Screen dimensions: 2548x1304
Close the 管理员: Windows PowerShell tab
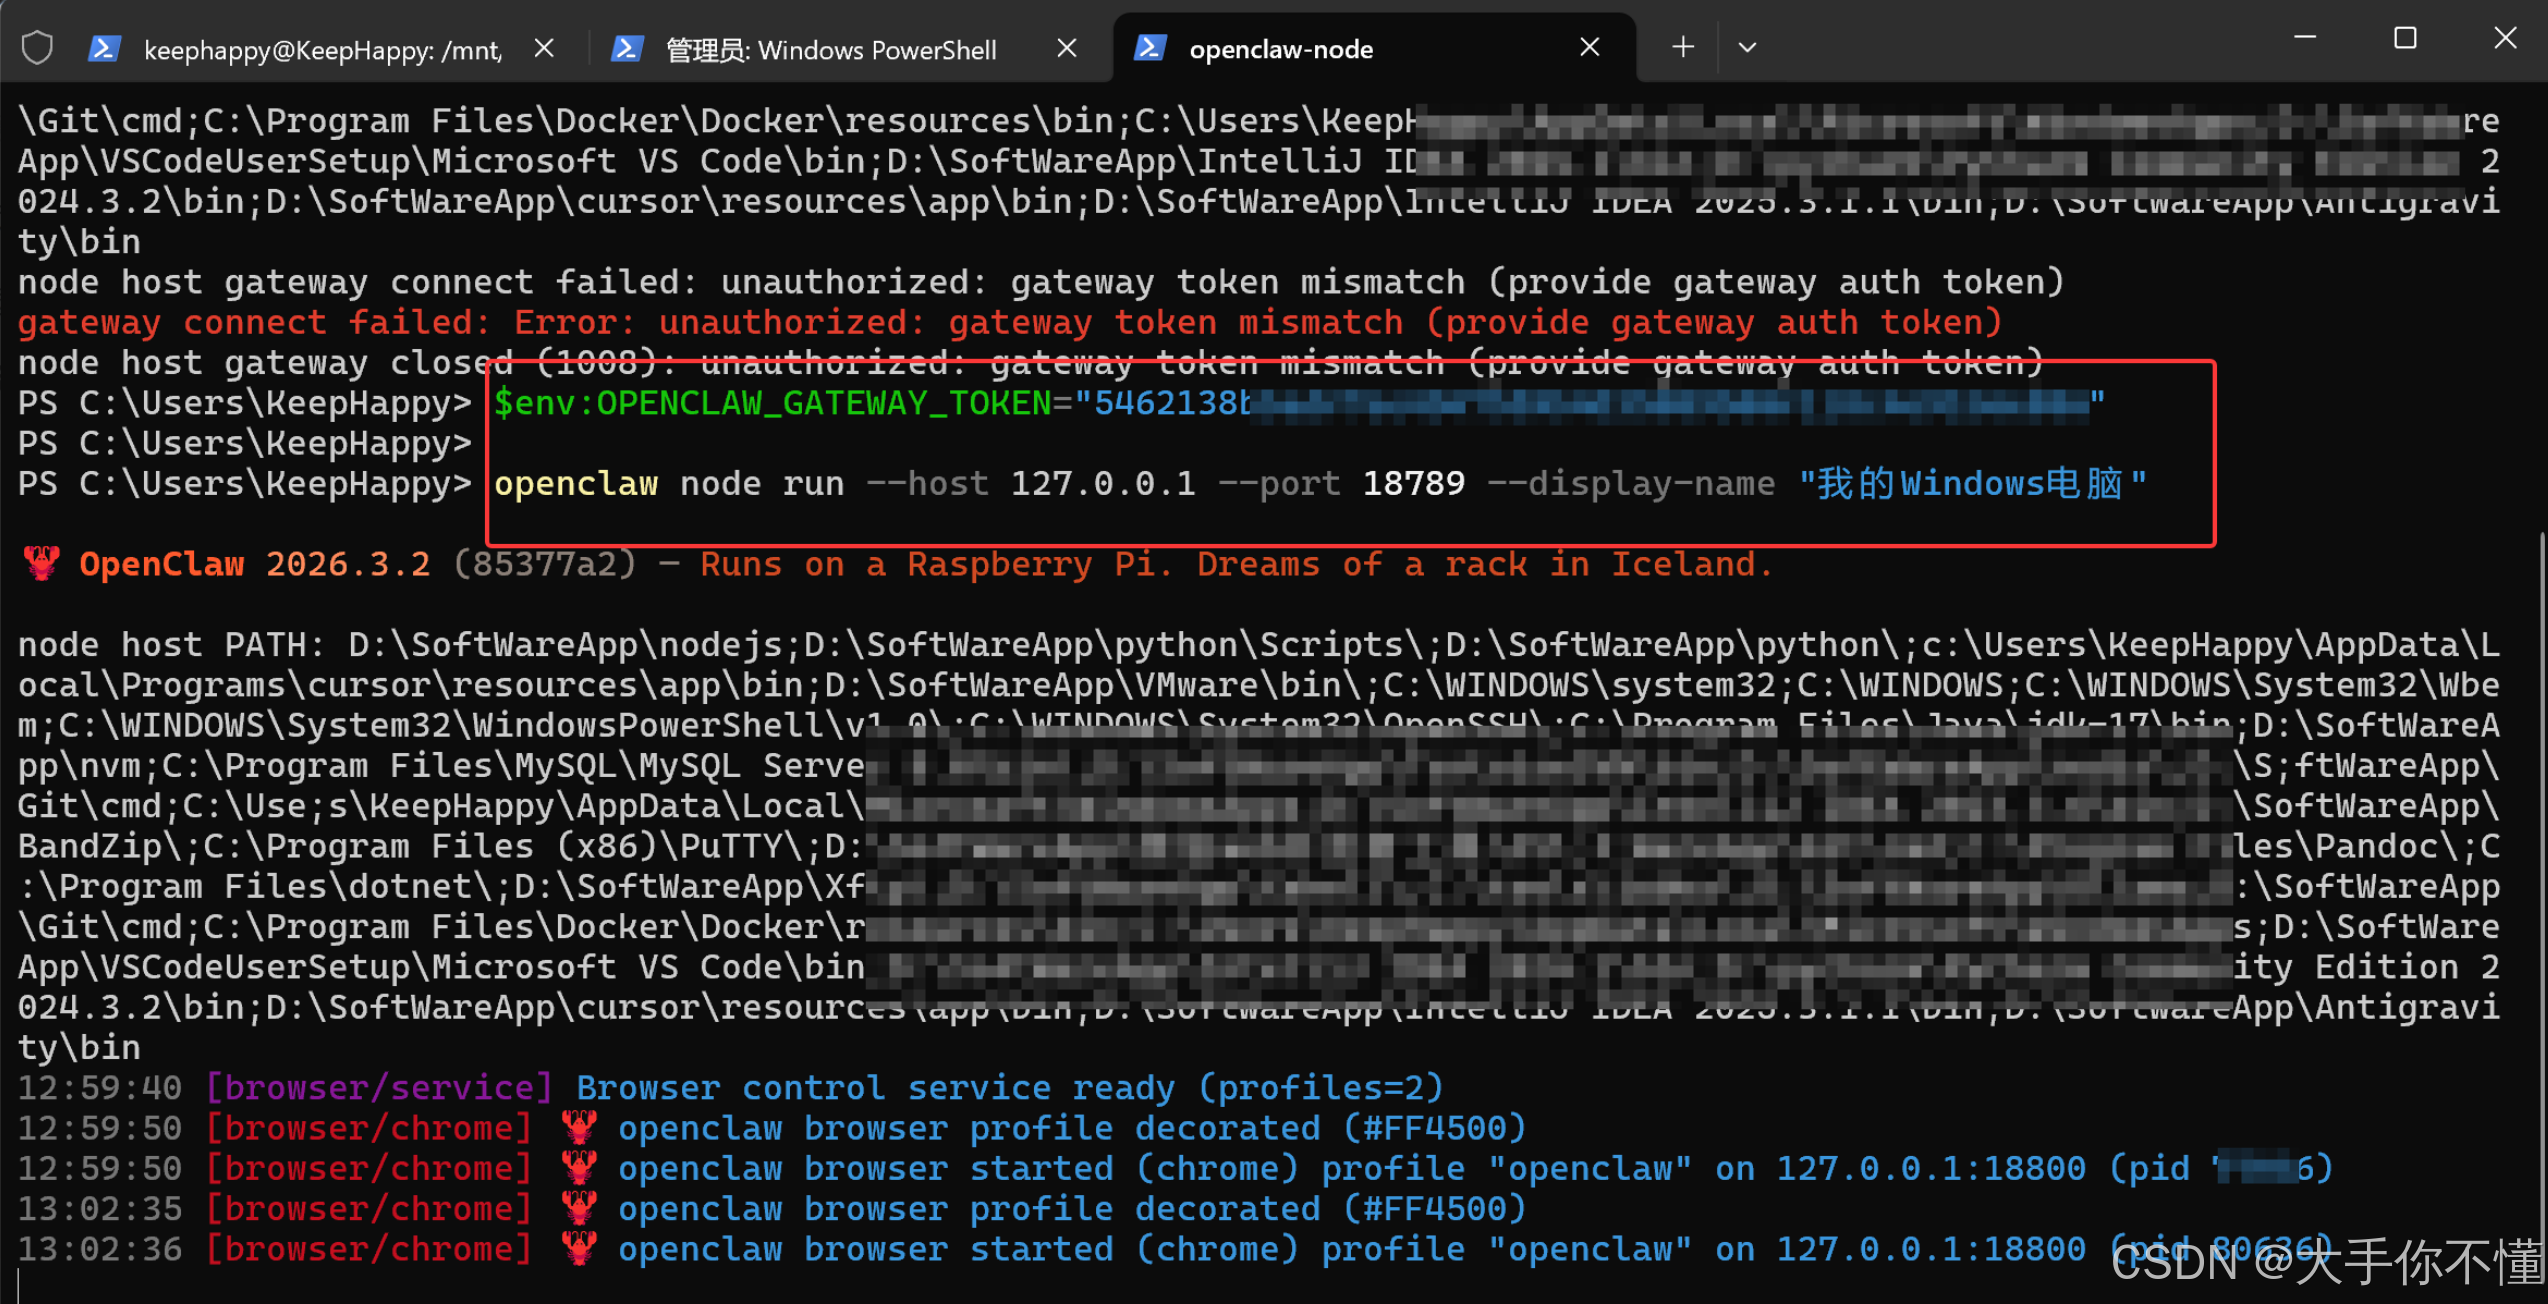(x=1067, y=48)
